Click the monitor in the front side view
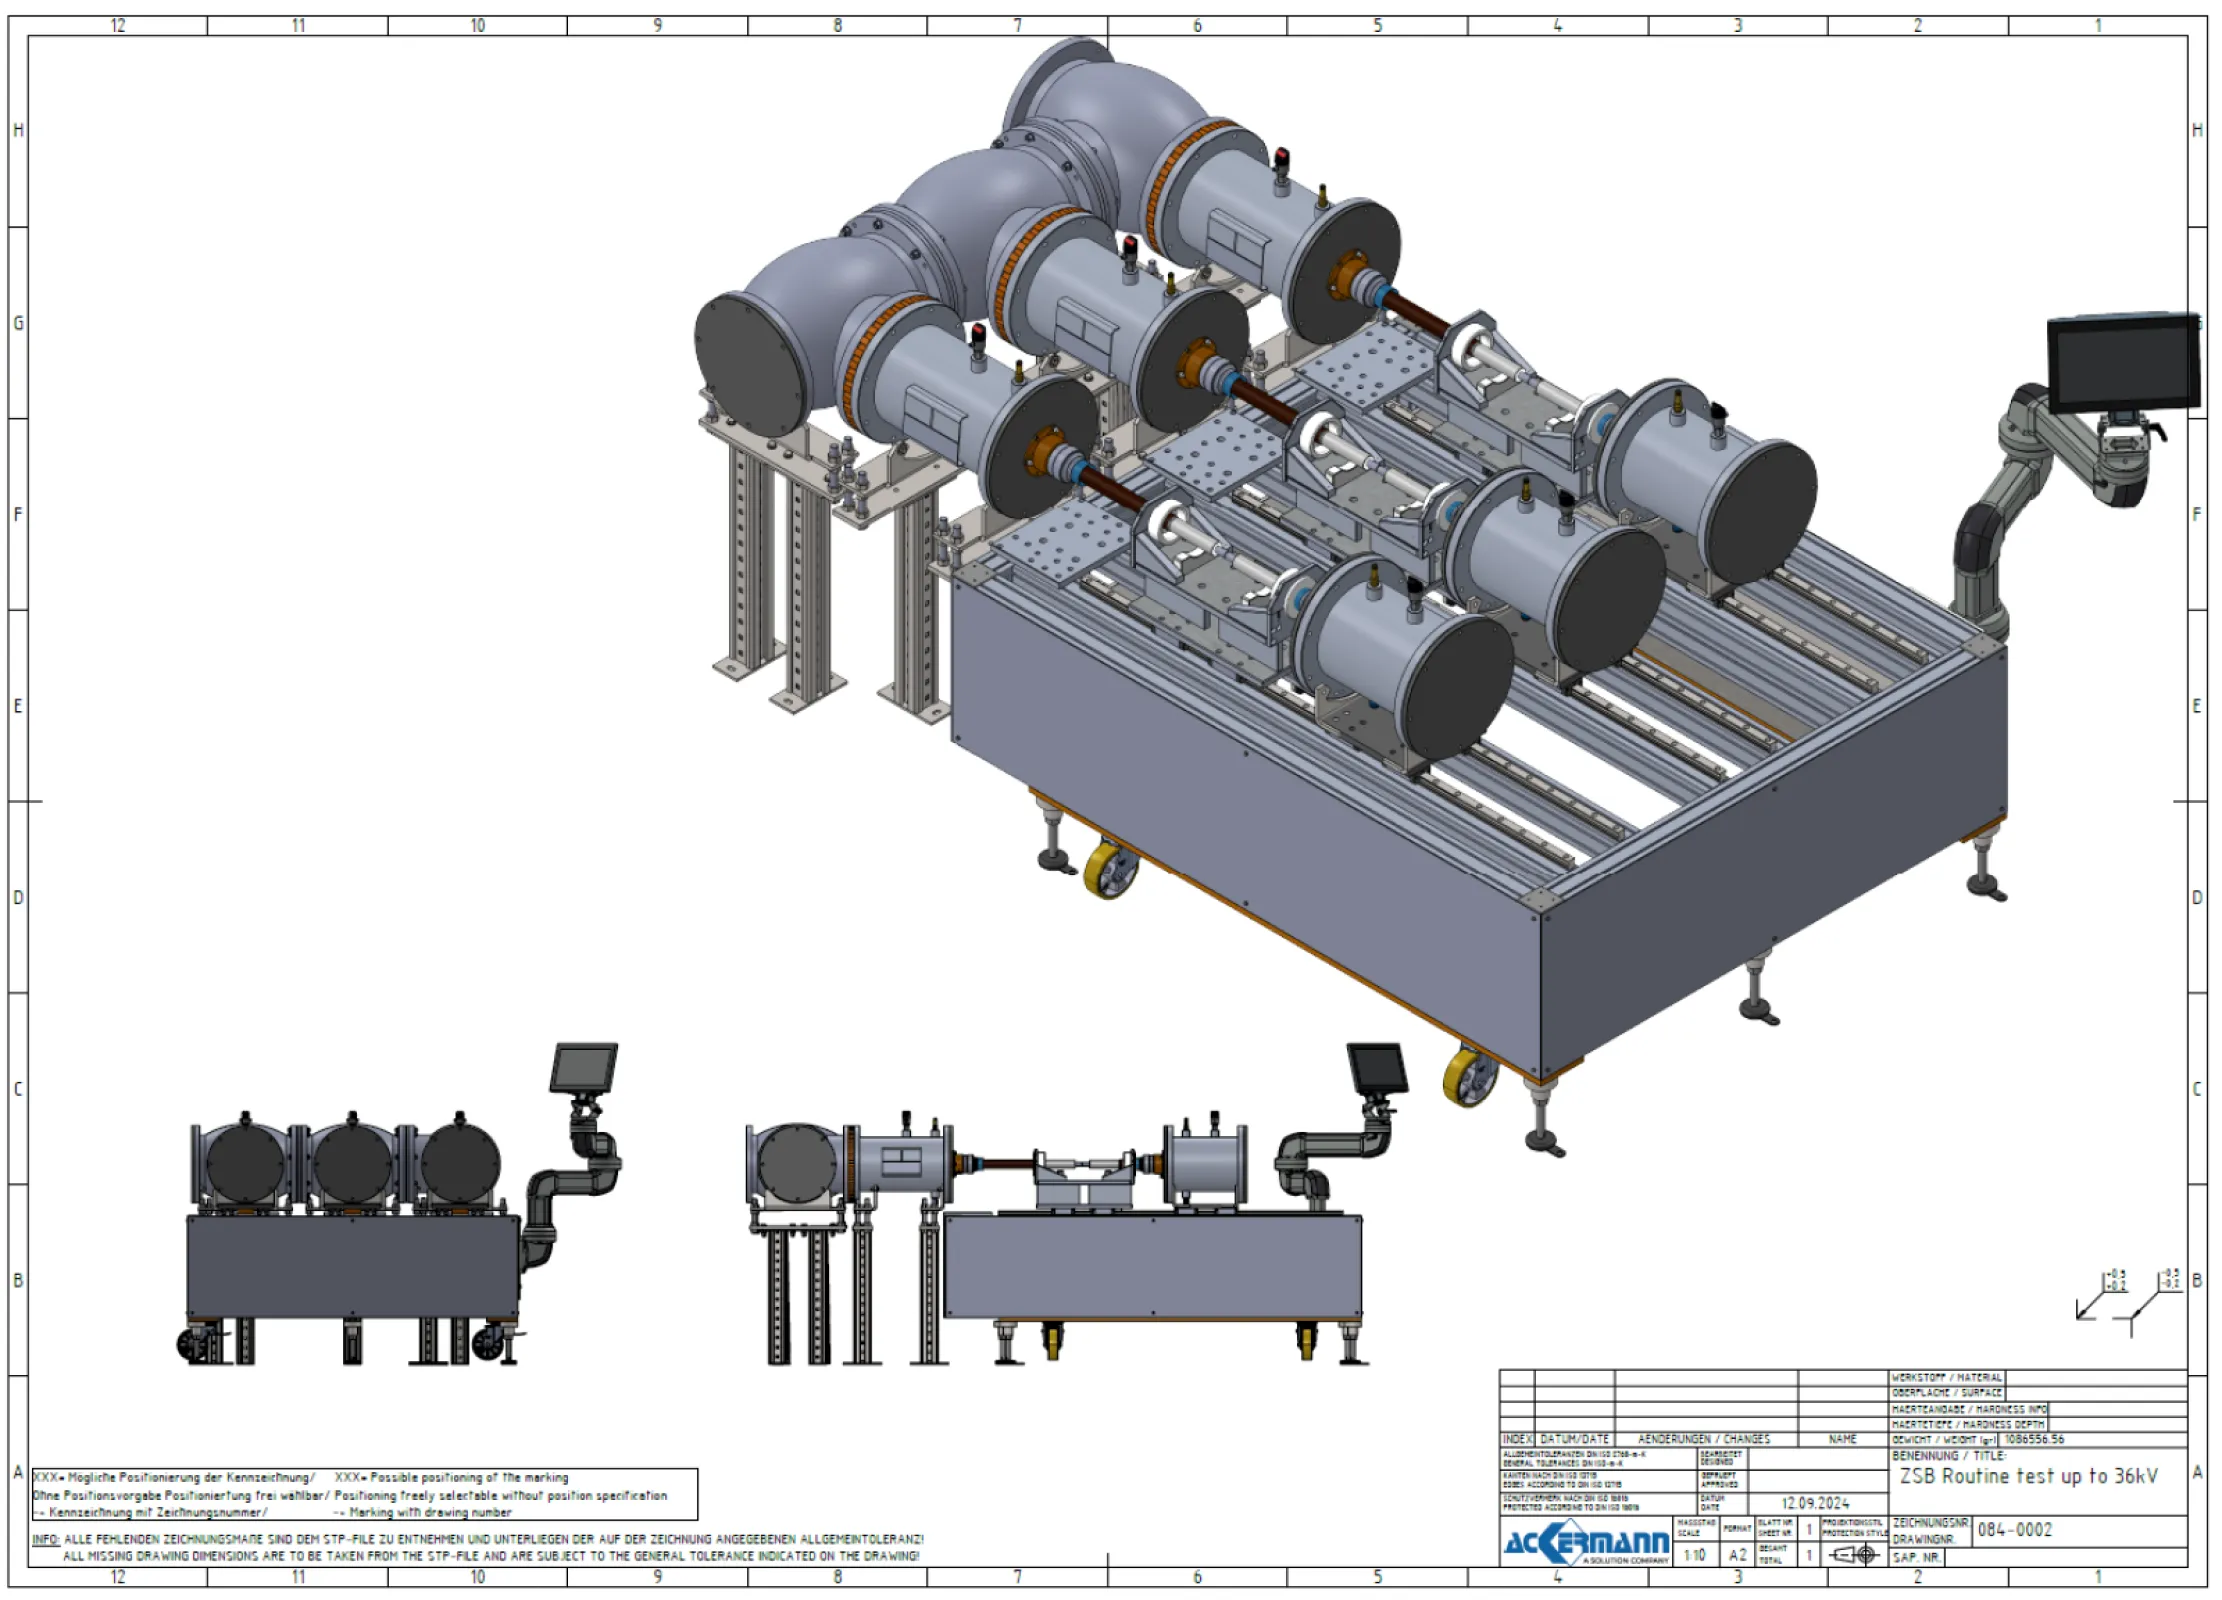The image size is (2222, 1600). click(1377, 1068)
